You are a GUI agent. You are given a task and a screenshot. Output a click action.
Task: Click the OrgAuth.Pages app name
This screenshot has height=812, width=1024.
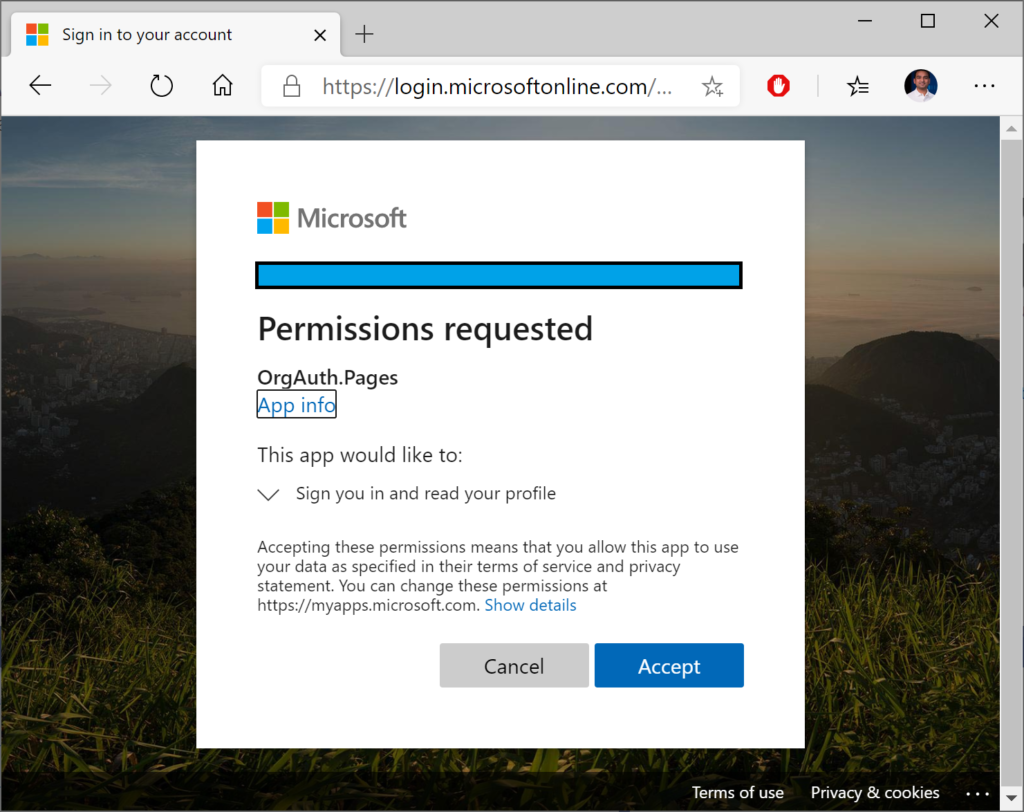327,378
